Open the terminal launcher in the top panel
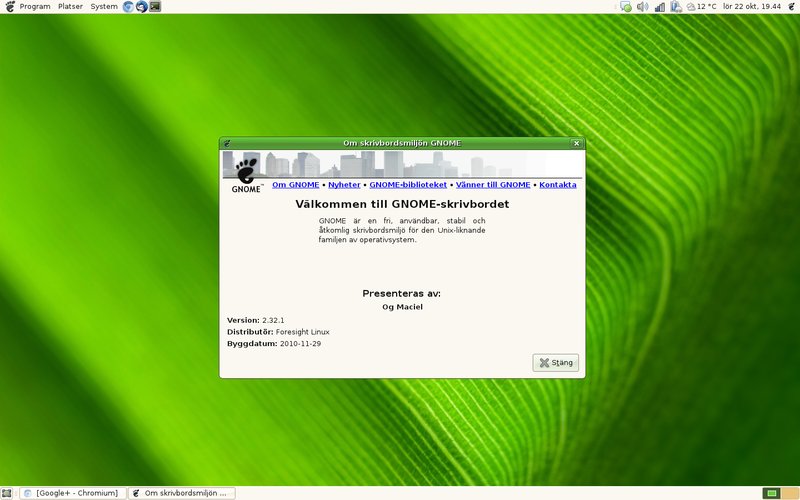 coord(155,7)
